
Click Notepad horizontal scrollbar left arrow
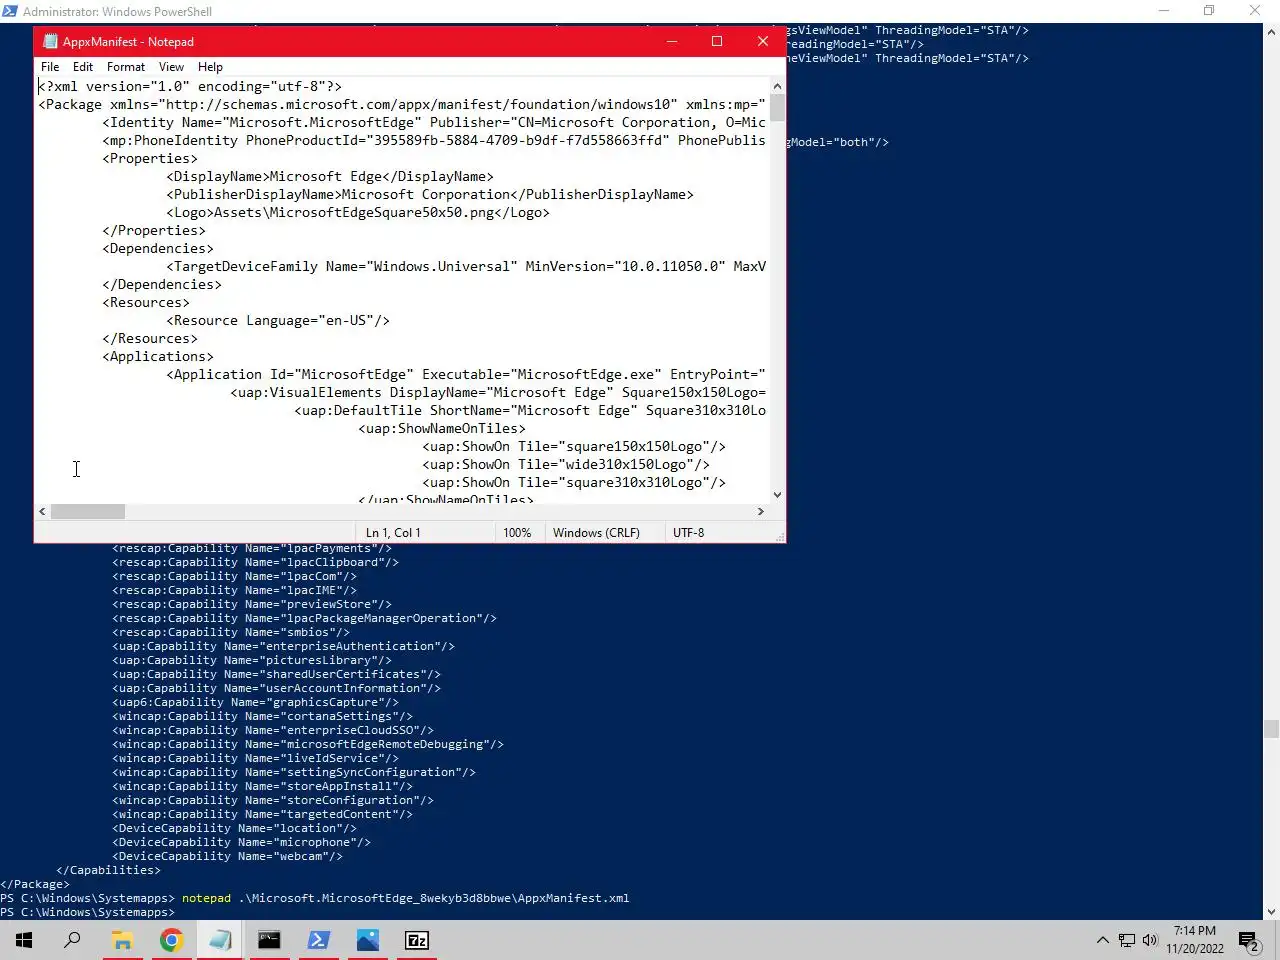[x=42, y=511]
